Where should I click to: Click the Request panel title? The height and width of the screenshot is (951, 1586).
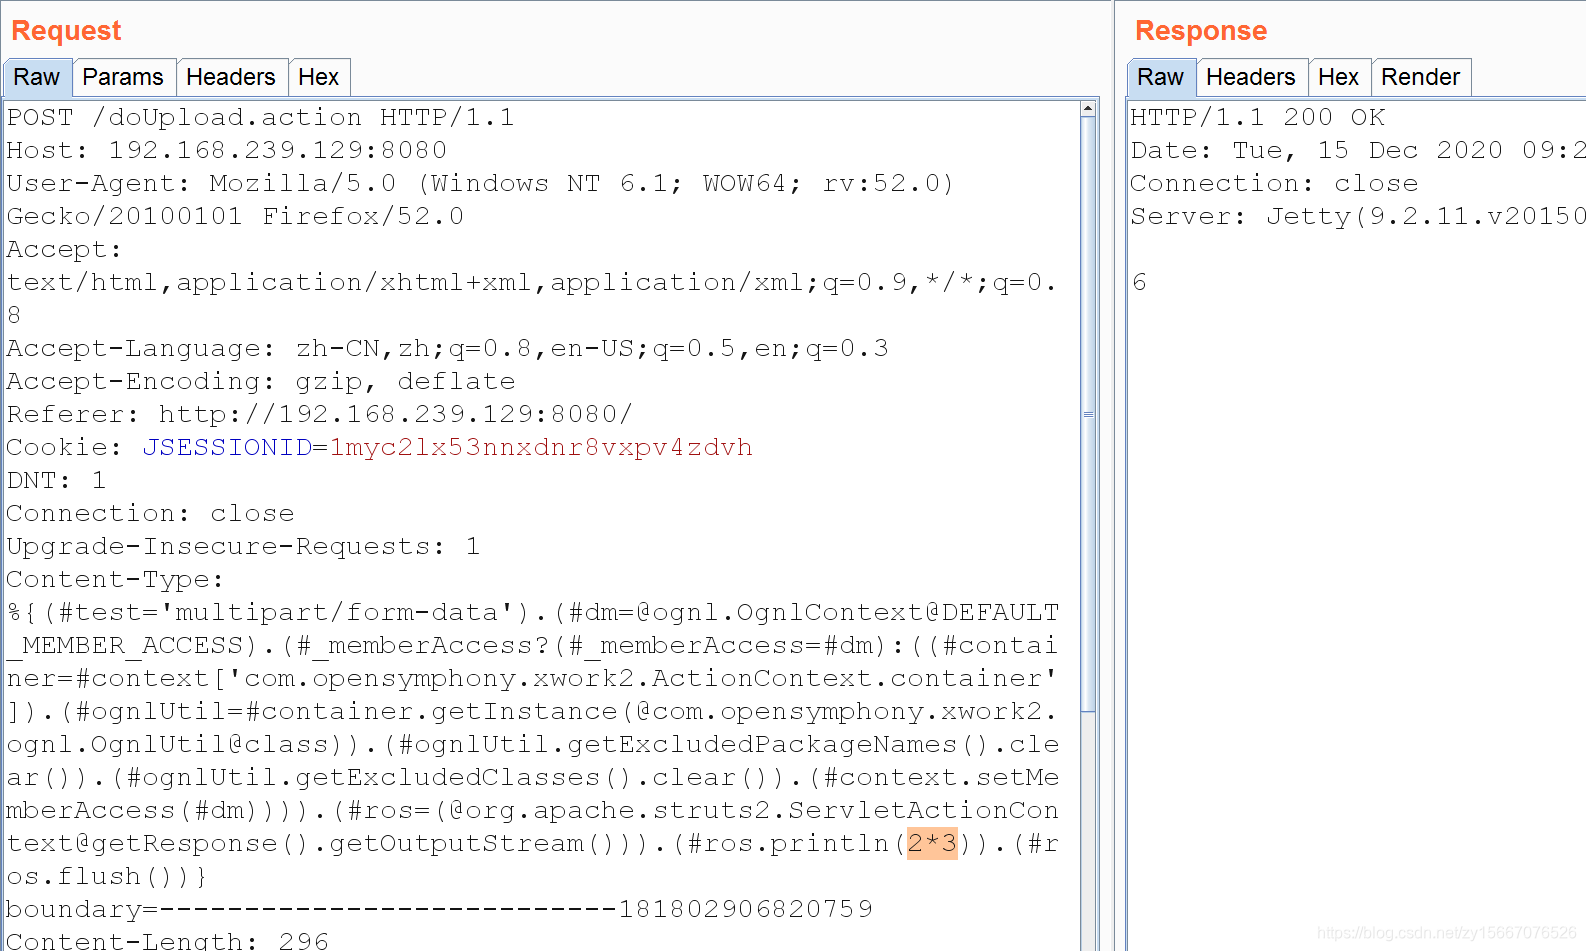[x=66, y=31]
